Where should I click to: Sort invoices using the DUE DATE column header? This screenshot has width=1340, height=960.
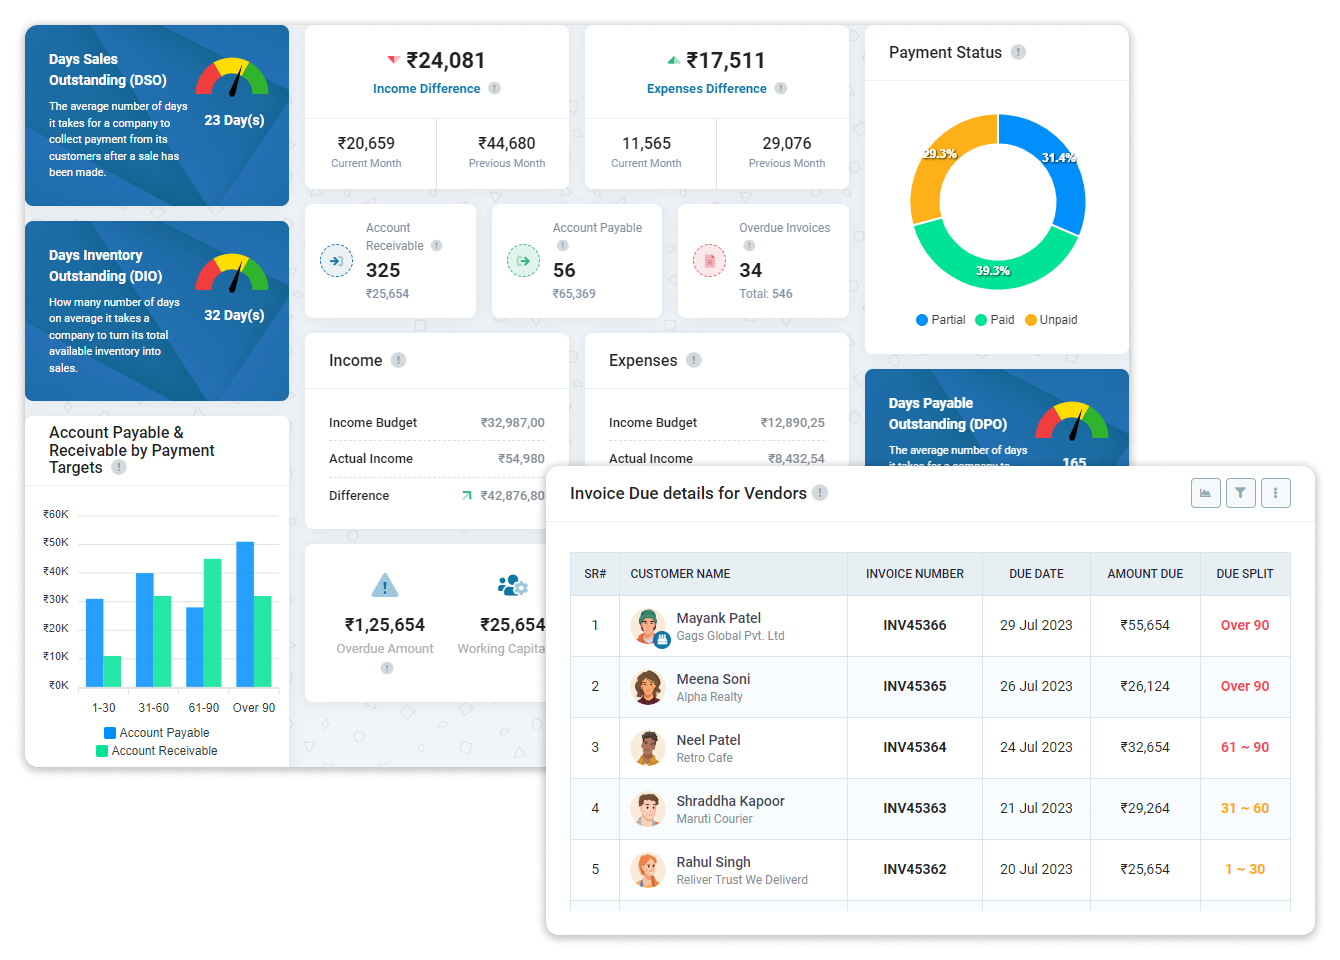[x=1036, y=574]
